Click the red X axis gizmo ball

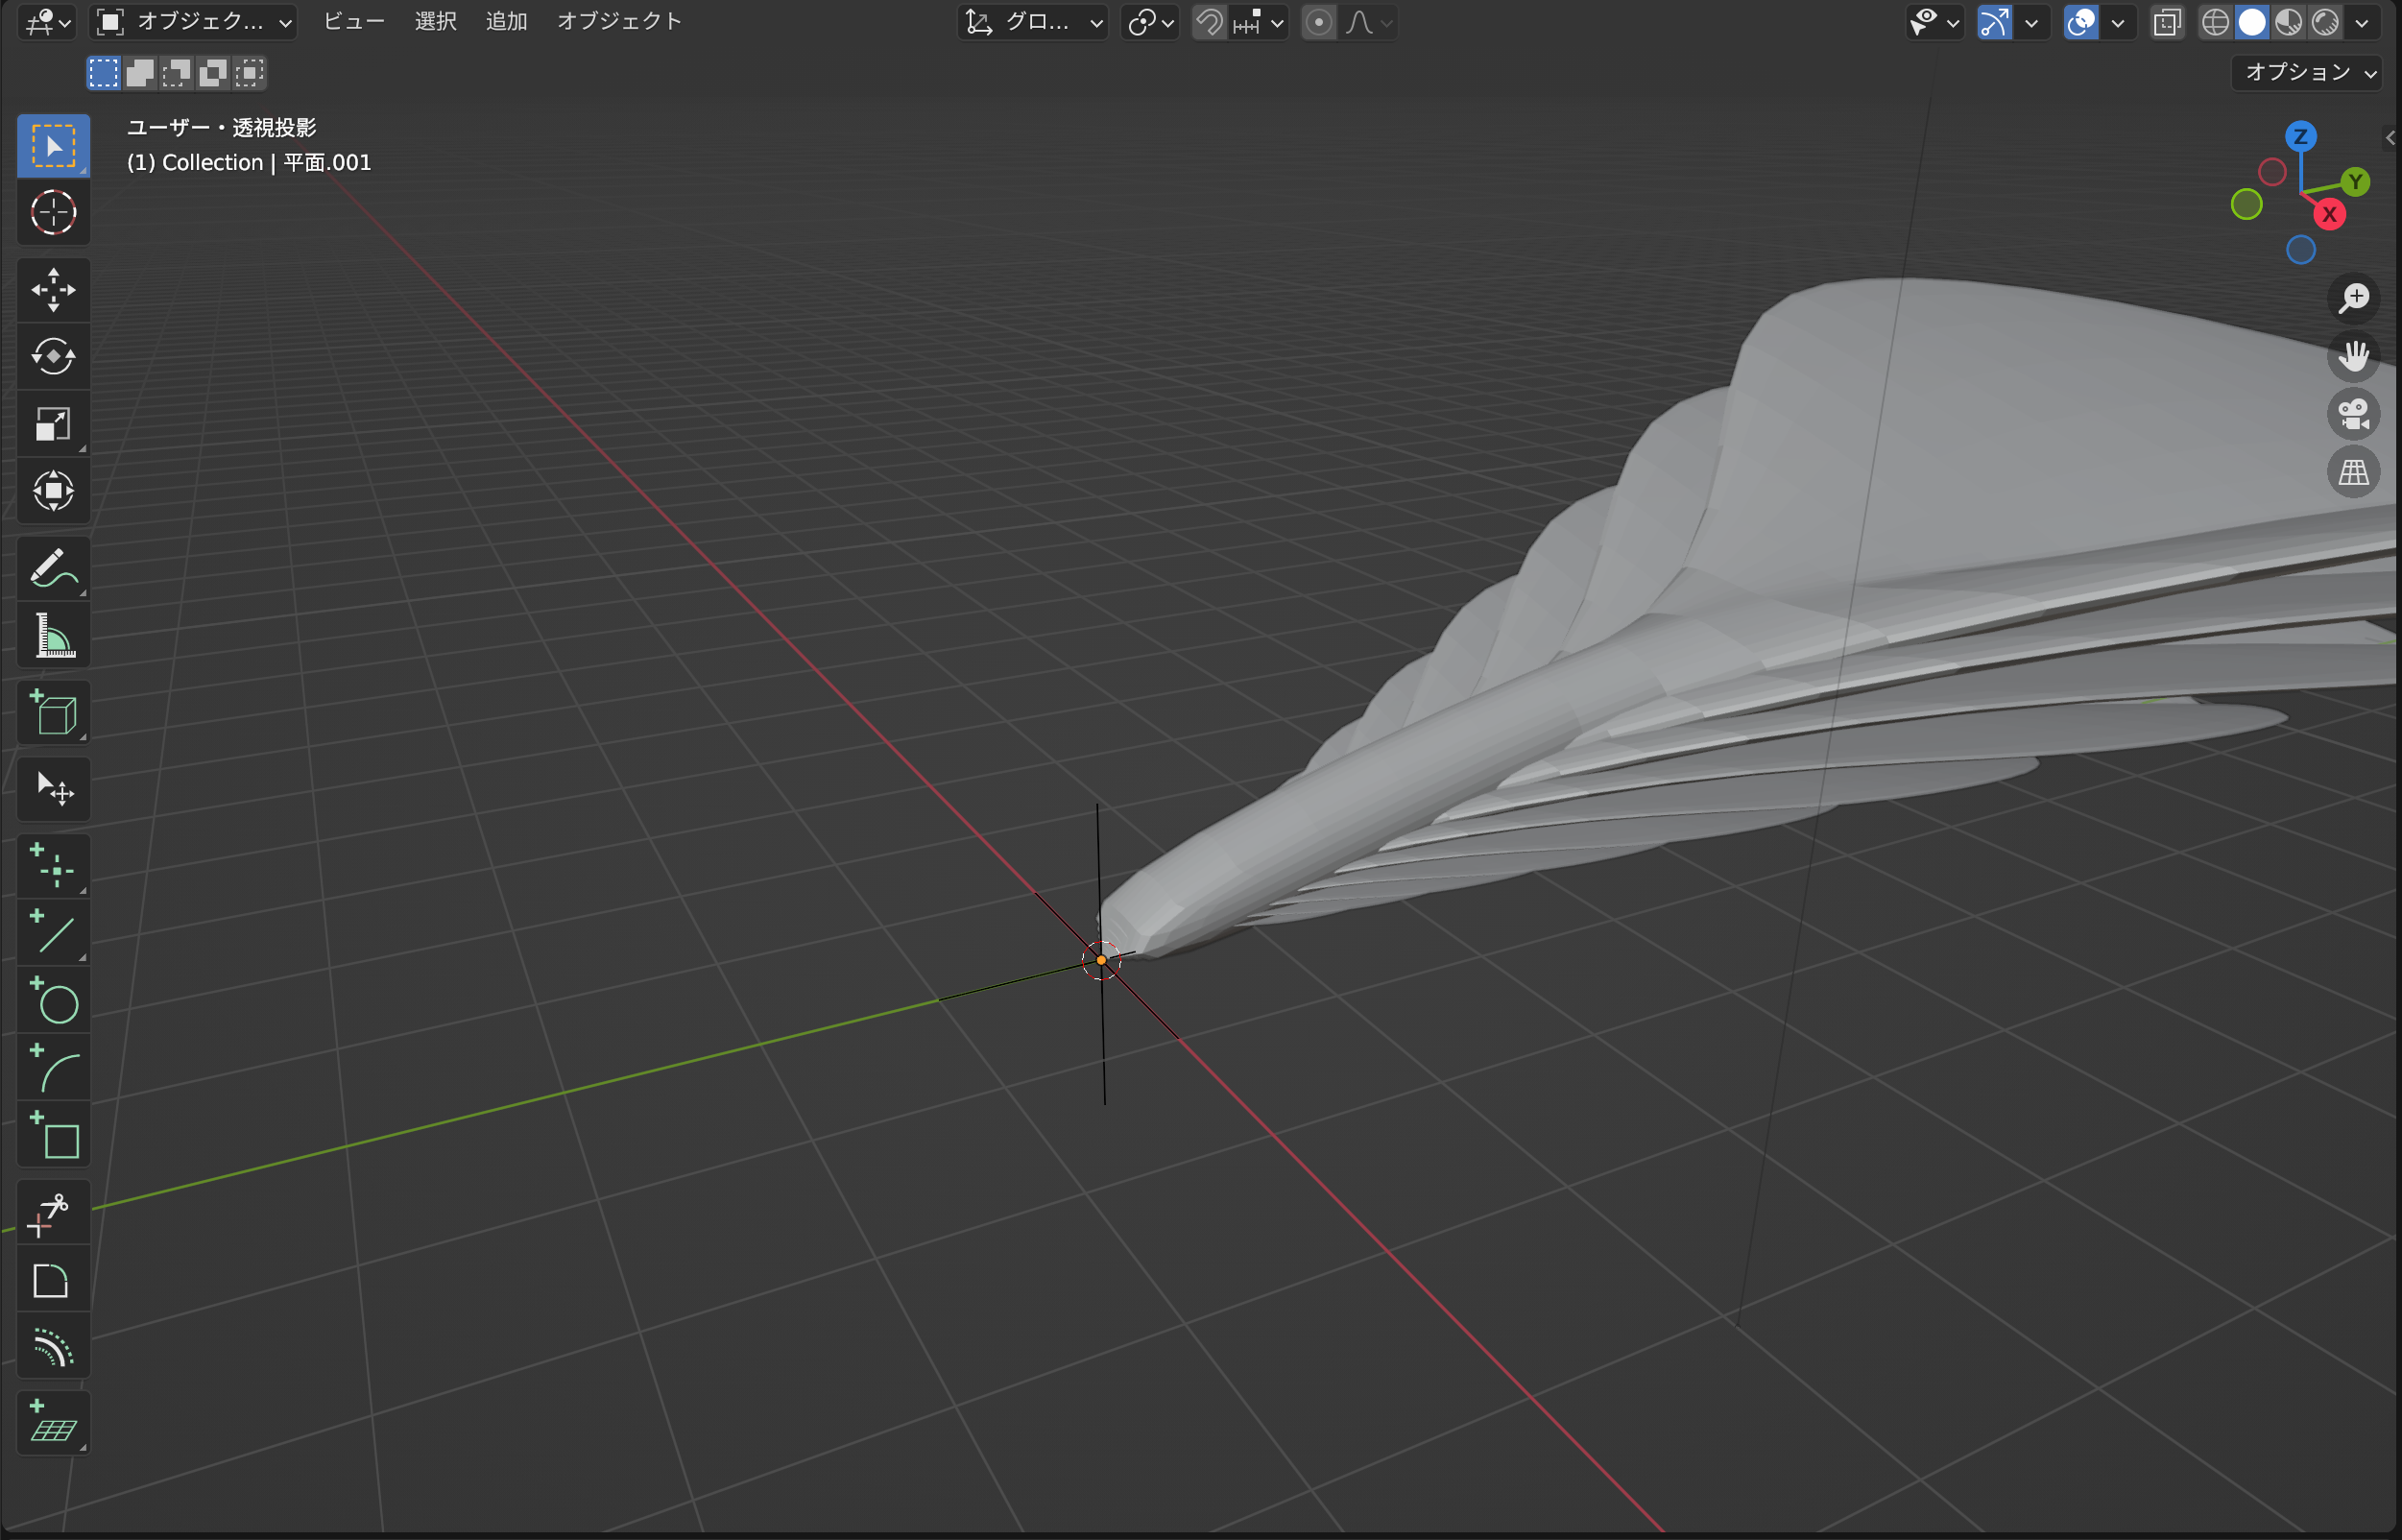[x=2330, y=214]
